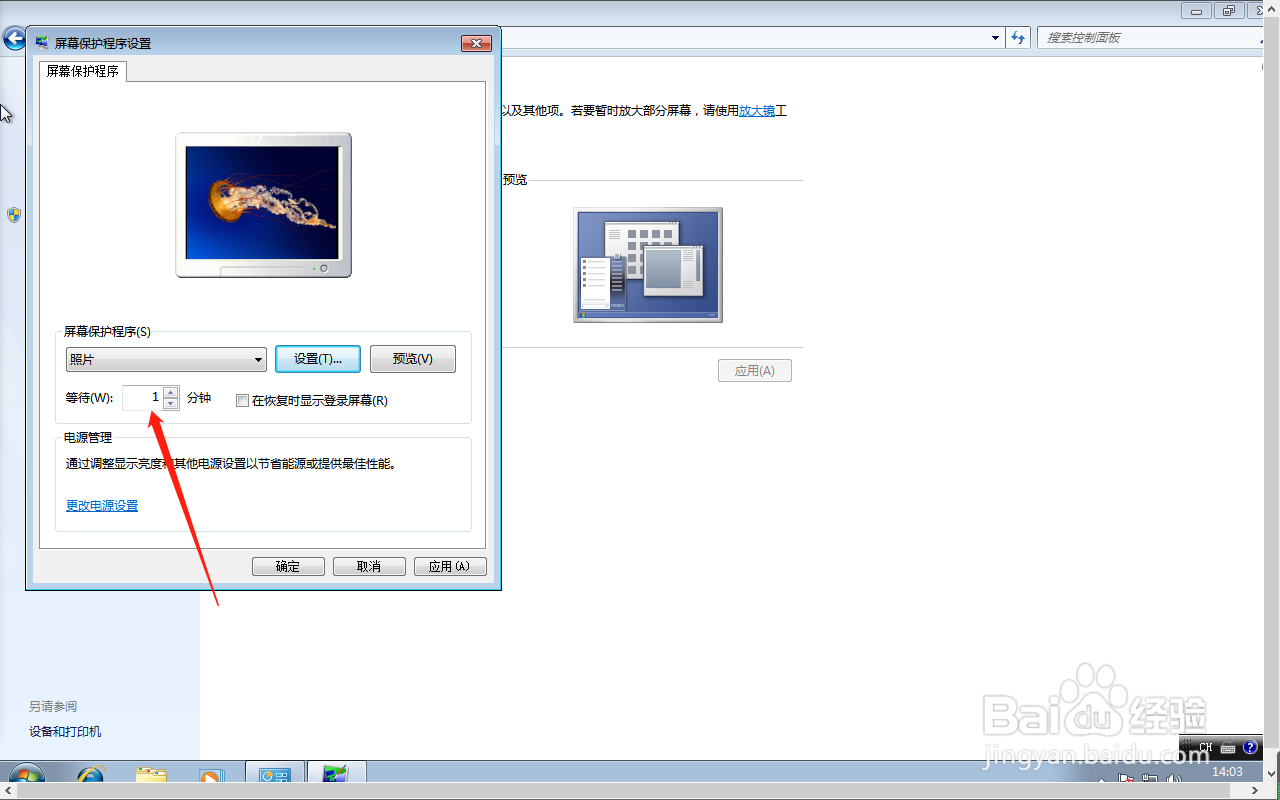The width and height of the screenshot is (1280, 800).
Task: Click the refresh icon beside the address bar
Action: pos(1018,38)
